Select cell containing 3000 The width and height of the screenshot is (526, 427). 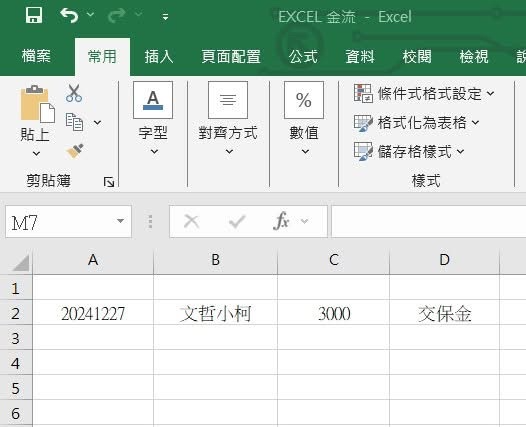pos(333,313)
